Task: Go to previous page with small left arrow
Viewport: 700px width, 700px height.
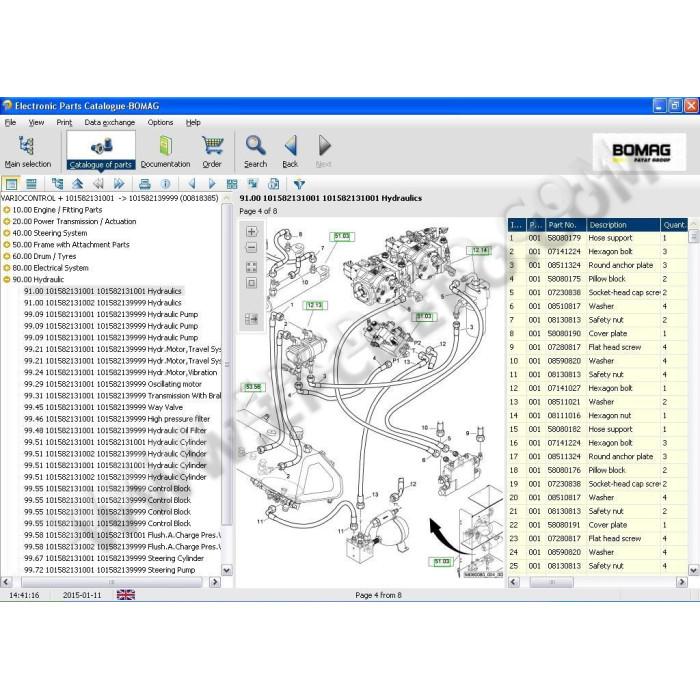Action: coord(192,184)
